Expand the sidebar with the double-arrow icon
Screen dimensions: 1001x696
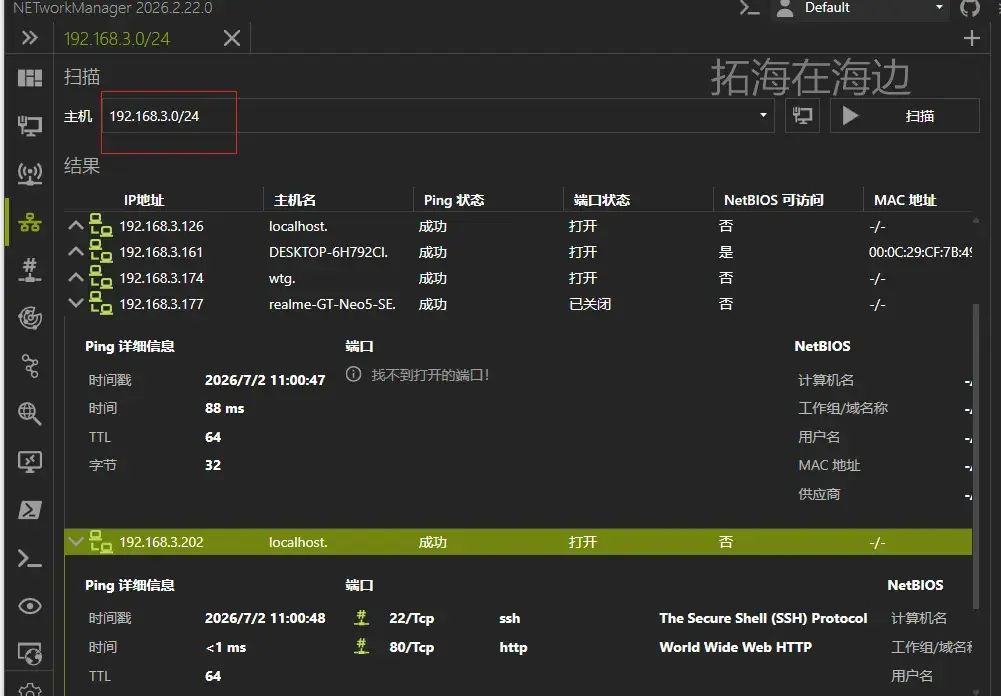pos(29,38)
